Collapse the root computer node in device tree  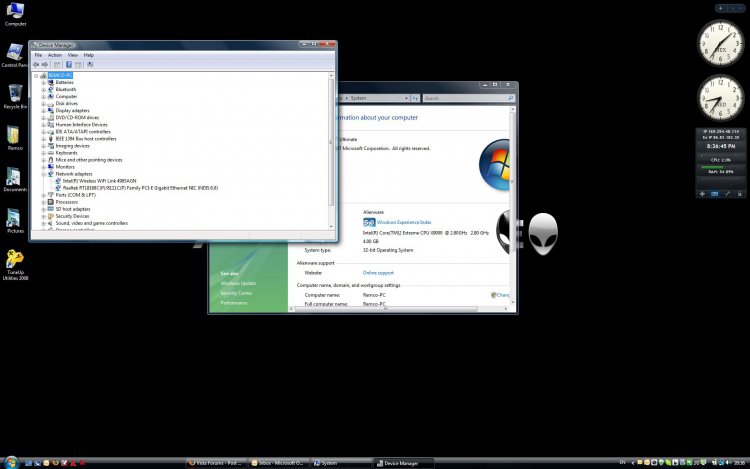pyautogui.click(x=36, y=76)
